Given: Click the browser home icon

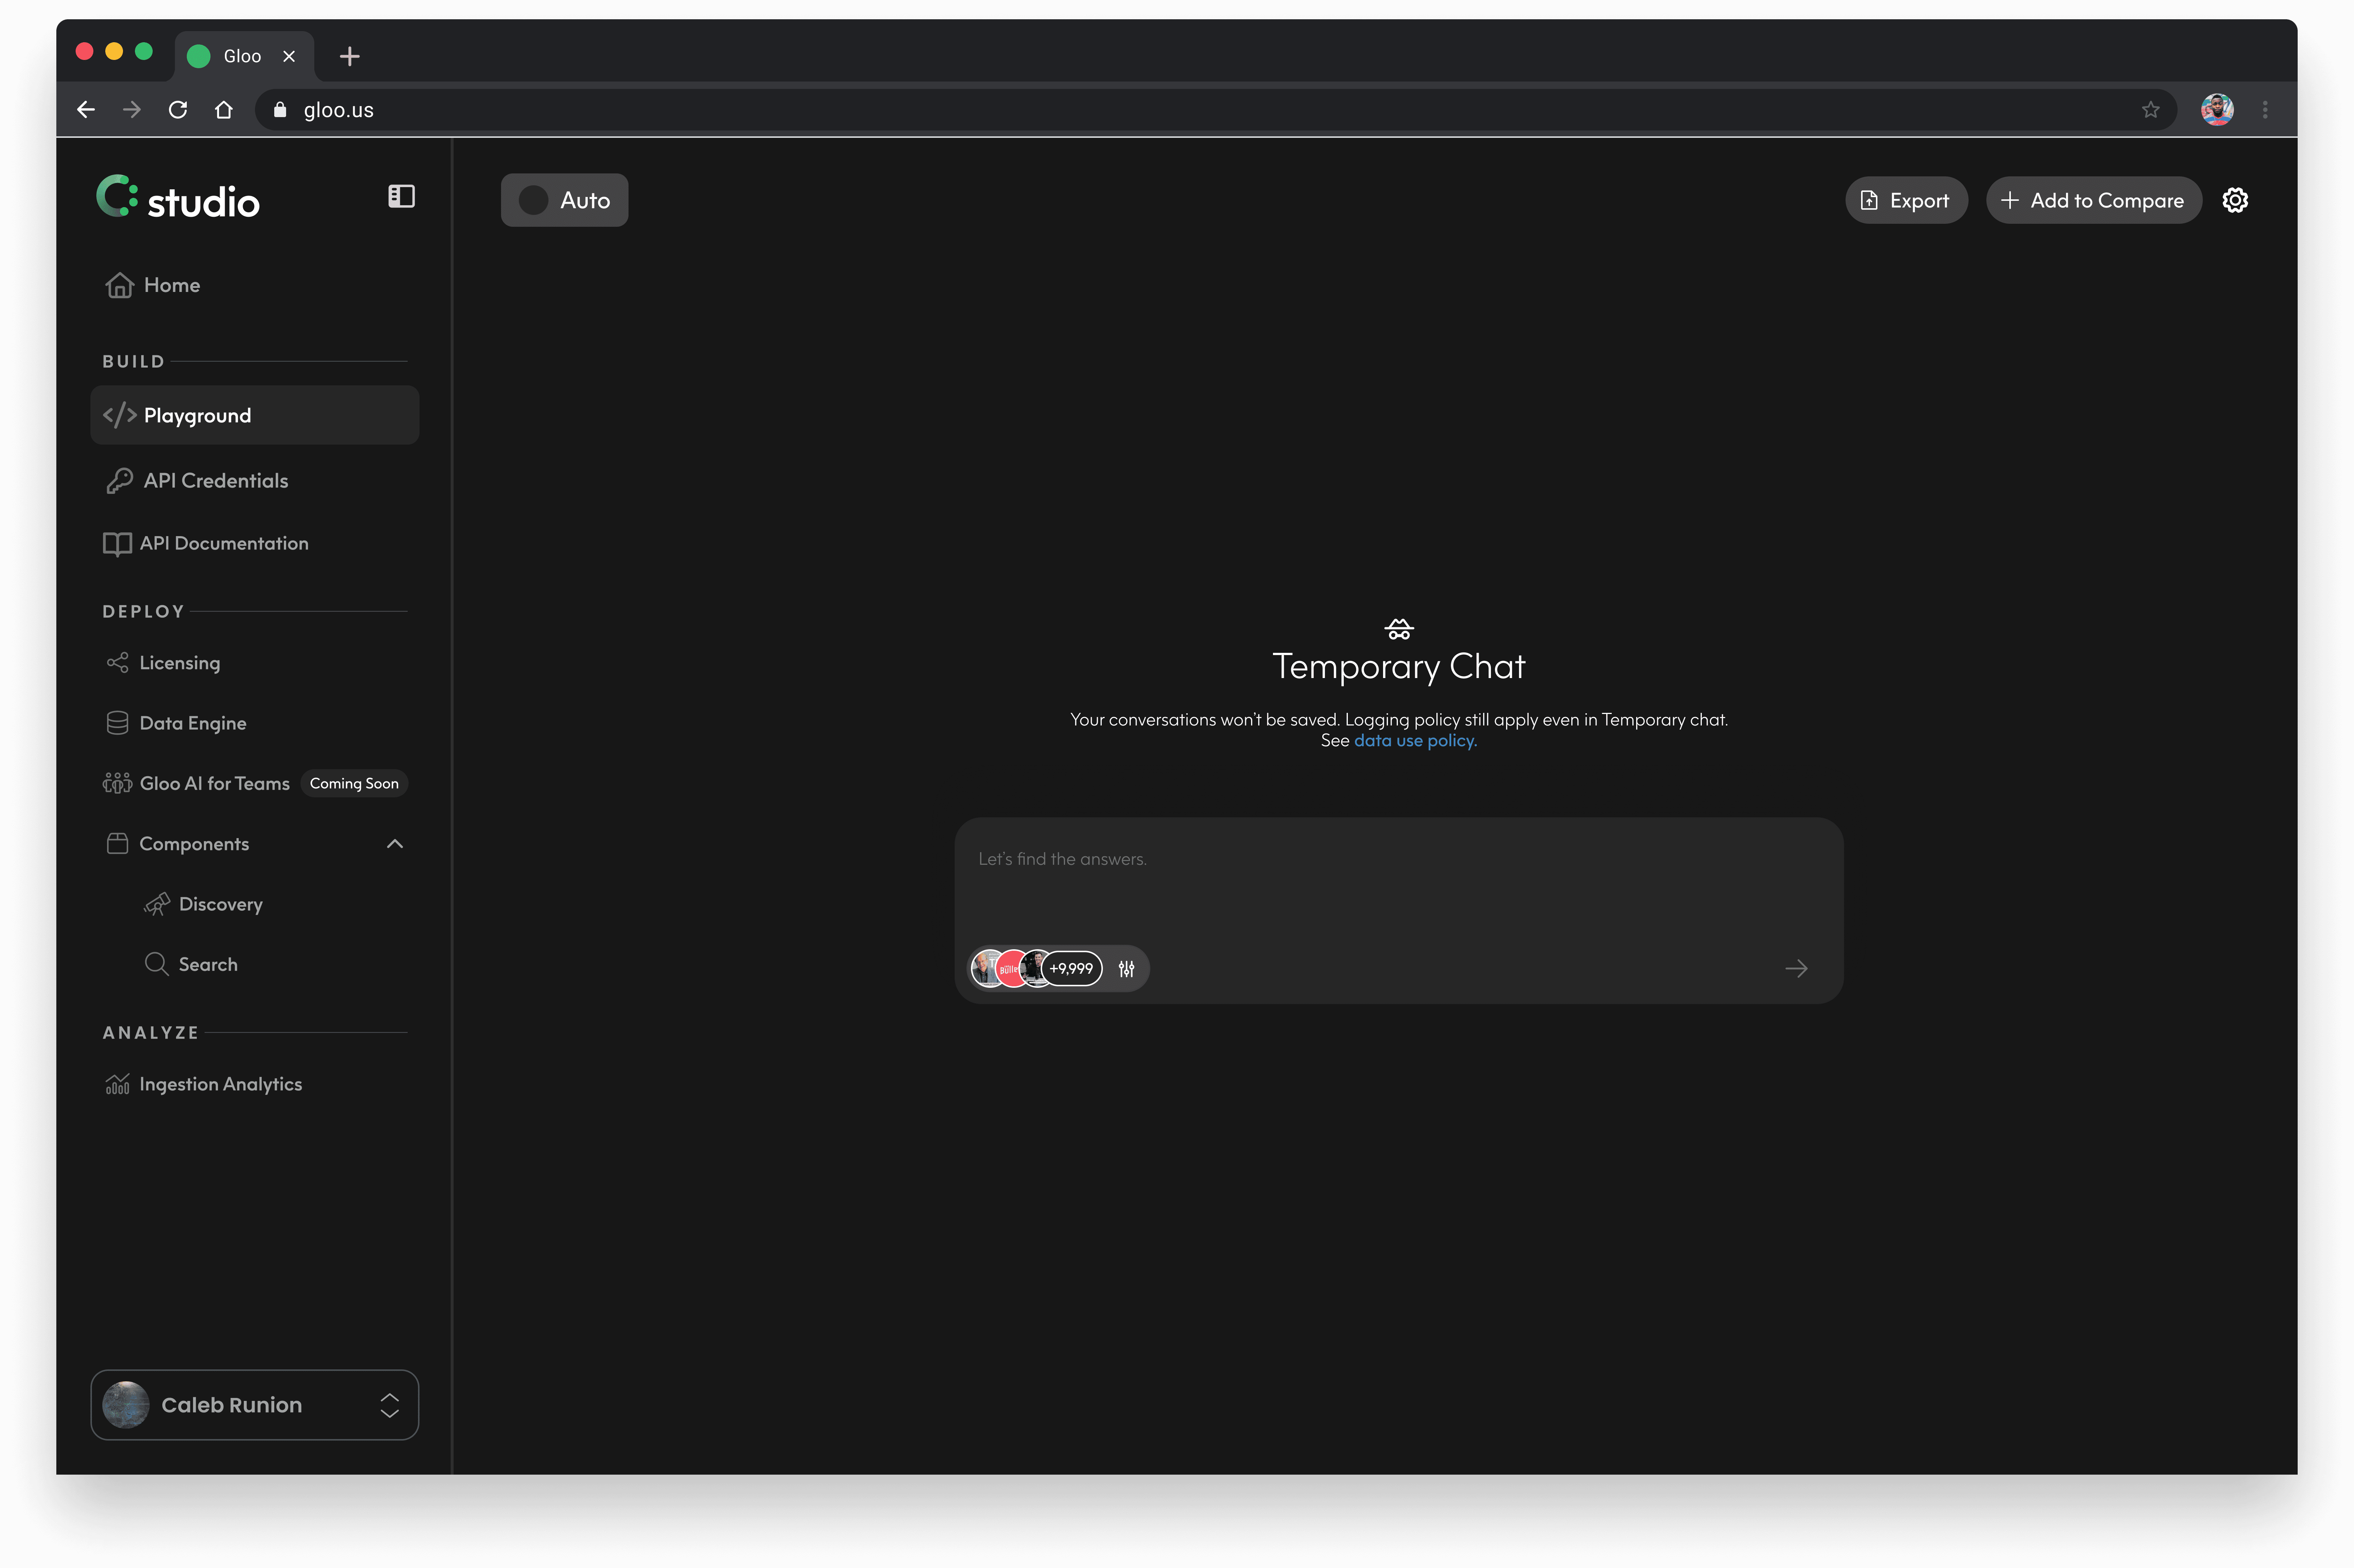Looking at the screenshot, I should [224, 110].
